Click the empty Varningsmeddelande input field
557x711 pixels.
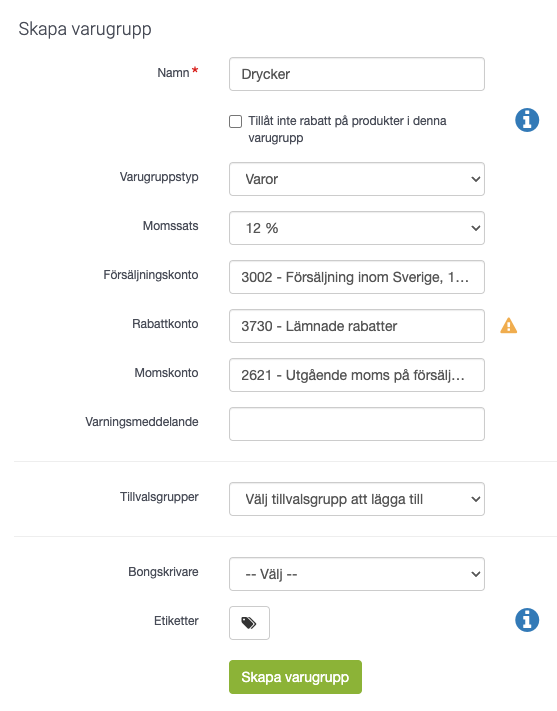click(357, 424)
